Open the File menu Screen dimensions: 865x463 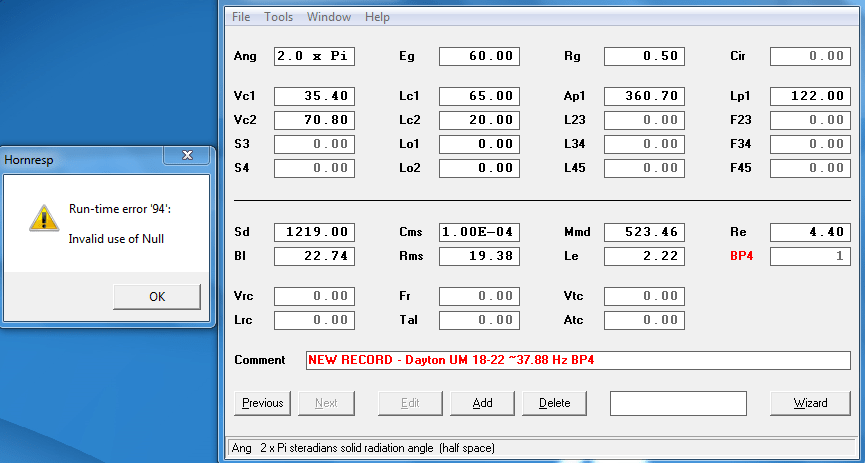[x=241, y=17]
